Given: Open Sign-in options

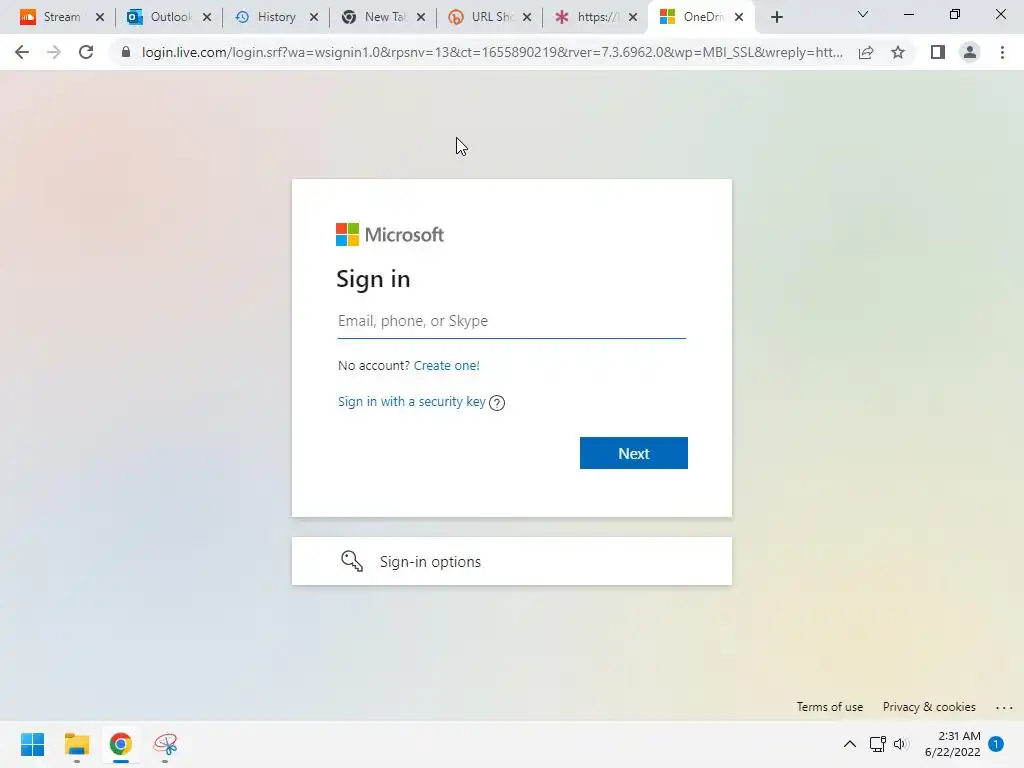Looking at the screenshot, I should click(x=511, y=562).
